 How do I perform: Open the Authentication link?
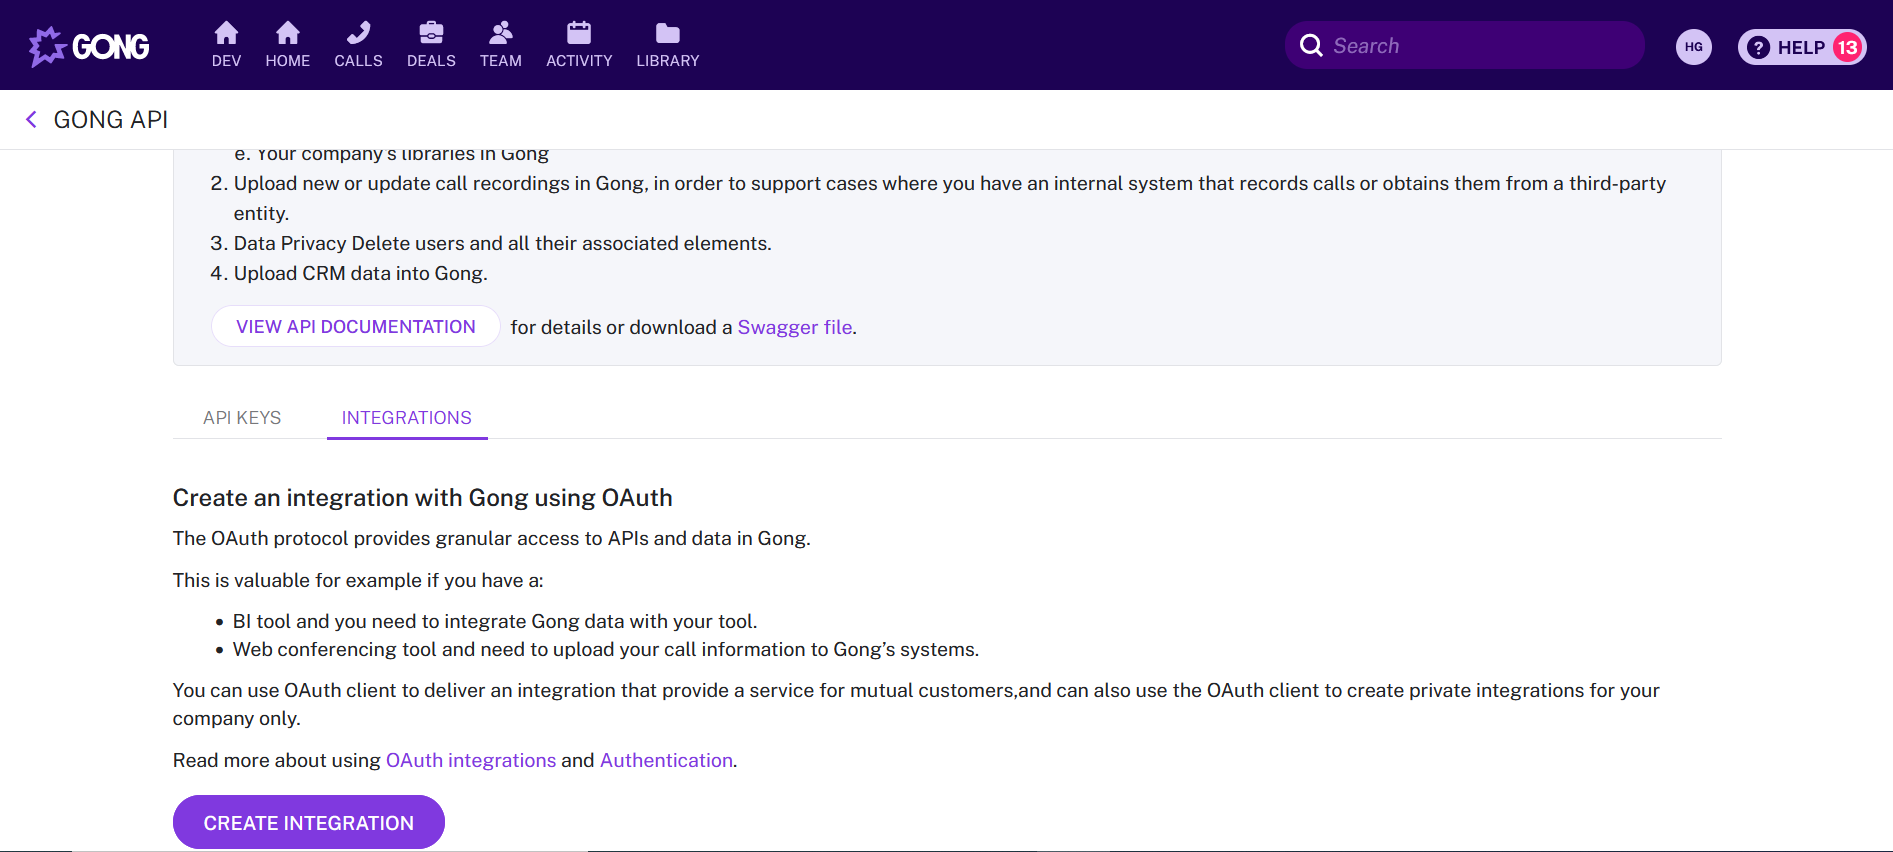coord(666,760)
